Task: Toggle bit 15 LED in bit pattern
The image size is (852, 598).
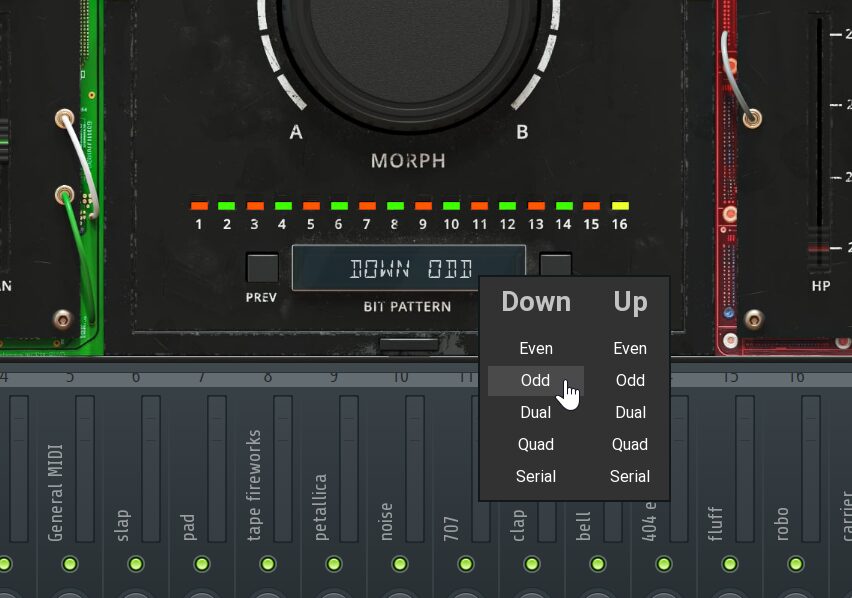Action: (x=592, y=206)
